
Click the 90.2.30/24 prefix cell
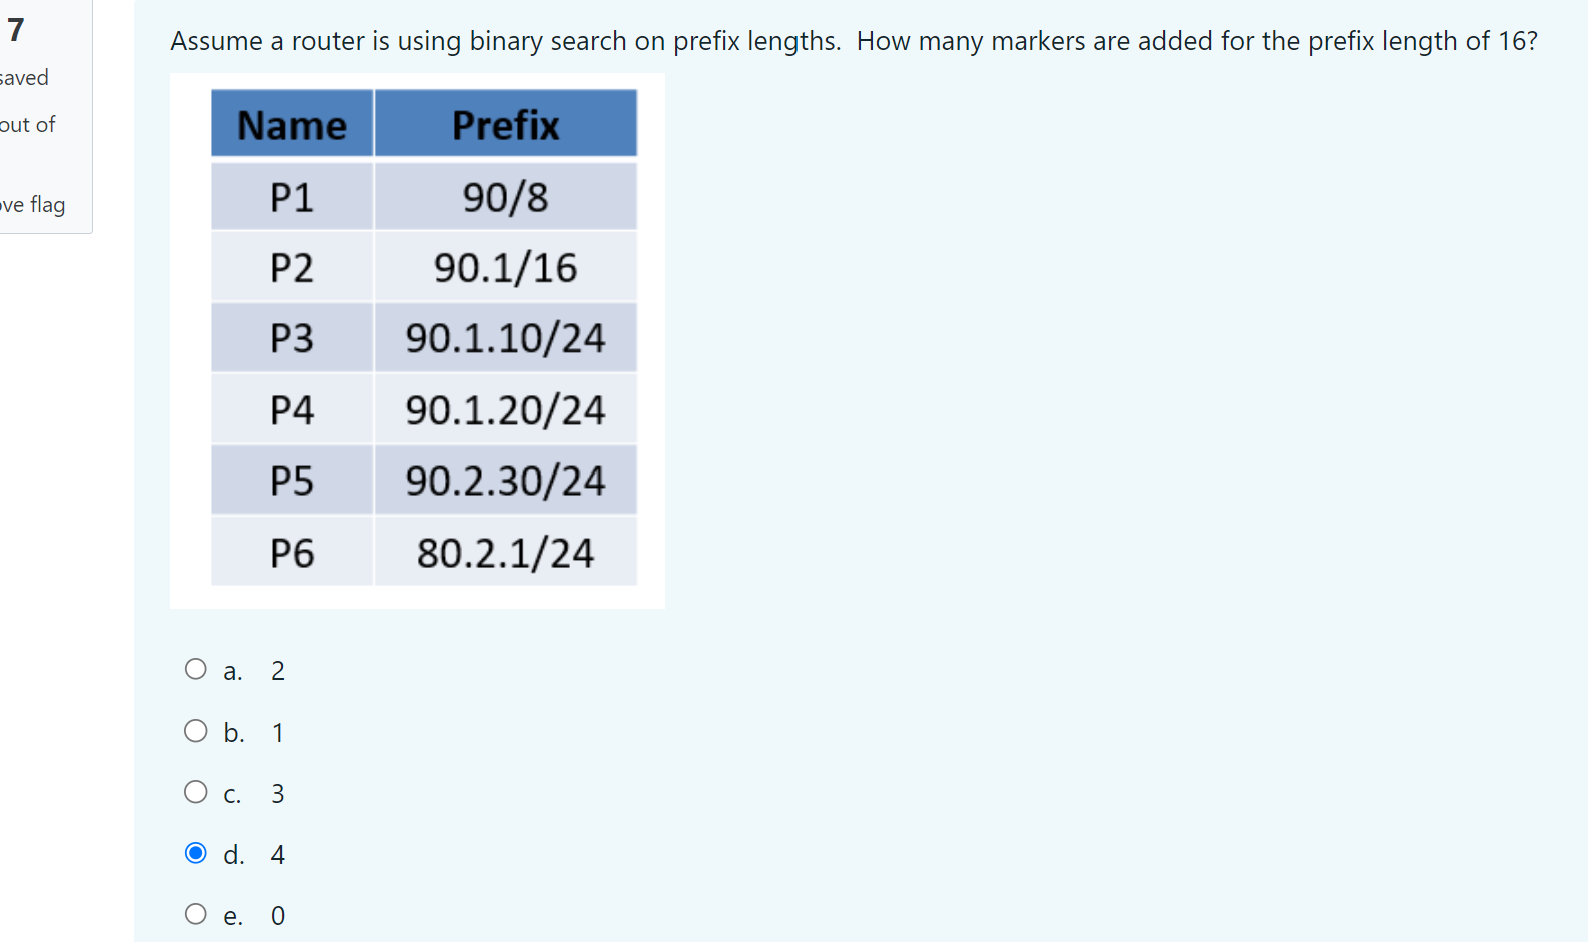tap(505, 480)
